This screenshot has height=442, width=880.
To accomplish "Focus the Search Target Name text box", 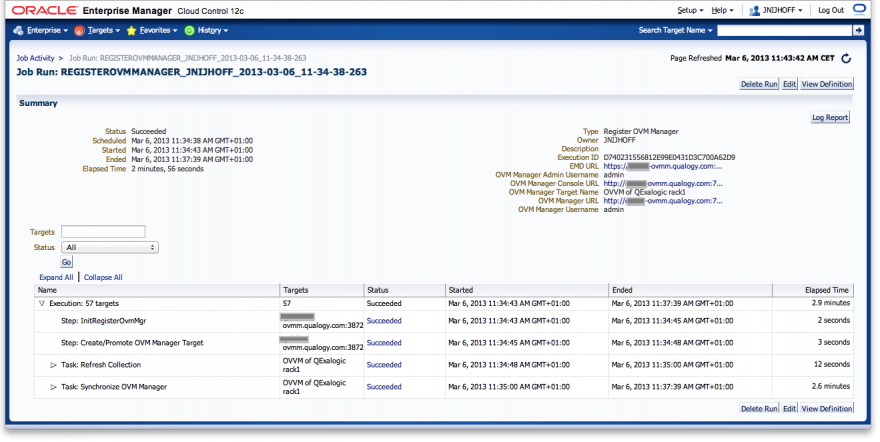I will tap(785, 30).
